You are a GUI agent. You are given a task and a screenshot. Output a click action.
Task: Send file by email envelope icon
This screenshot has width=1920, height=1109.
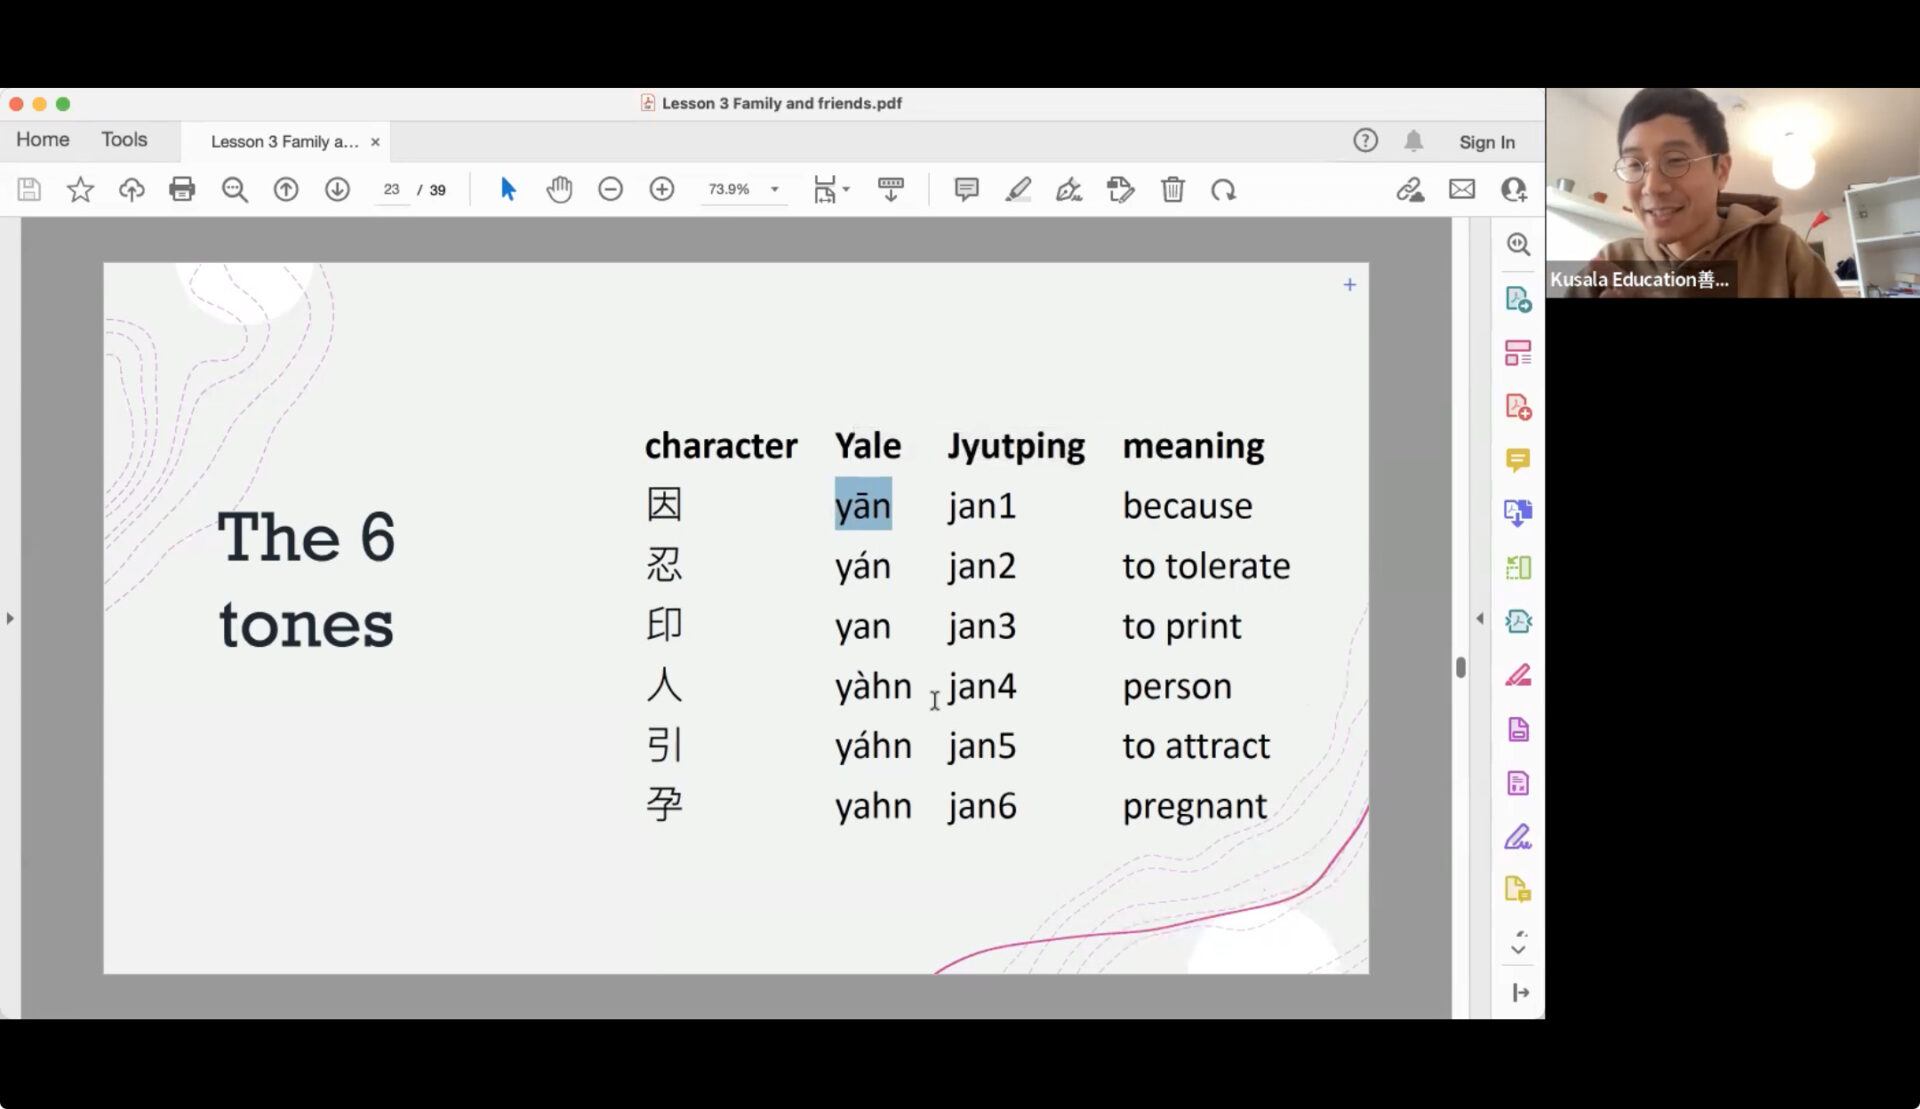pos(1462,189)
